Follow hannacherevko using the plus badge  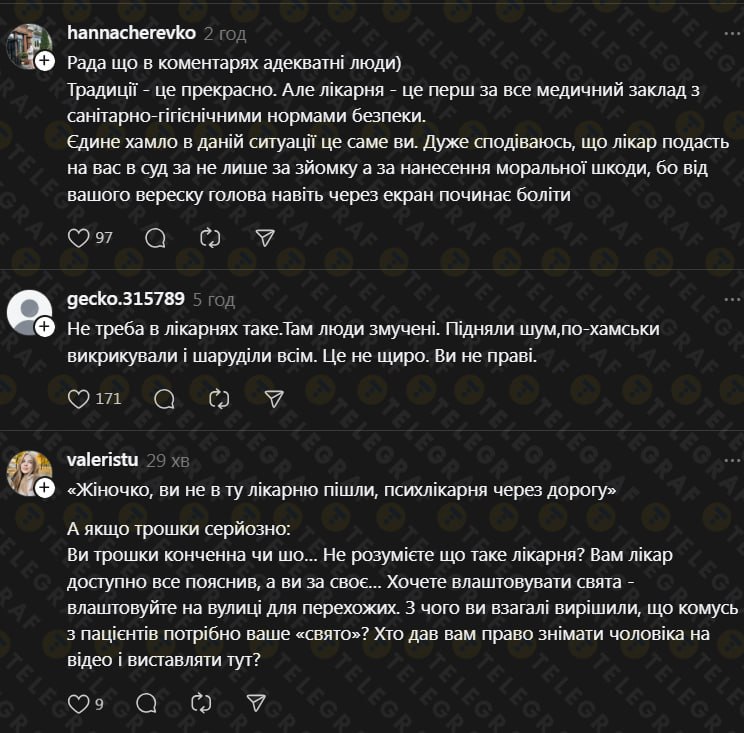coord(45,62)
